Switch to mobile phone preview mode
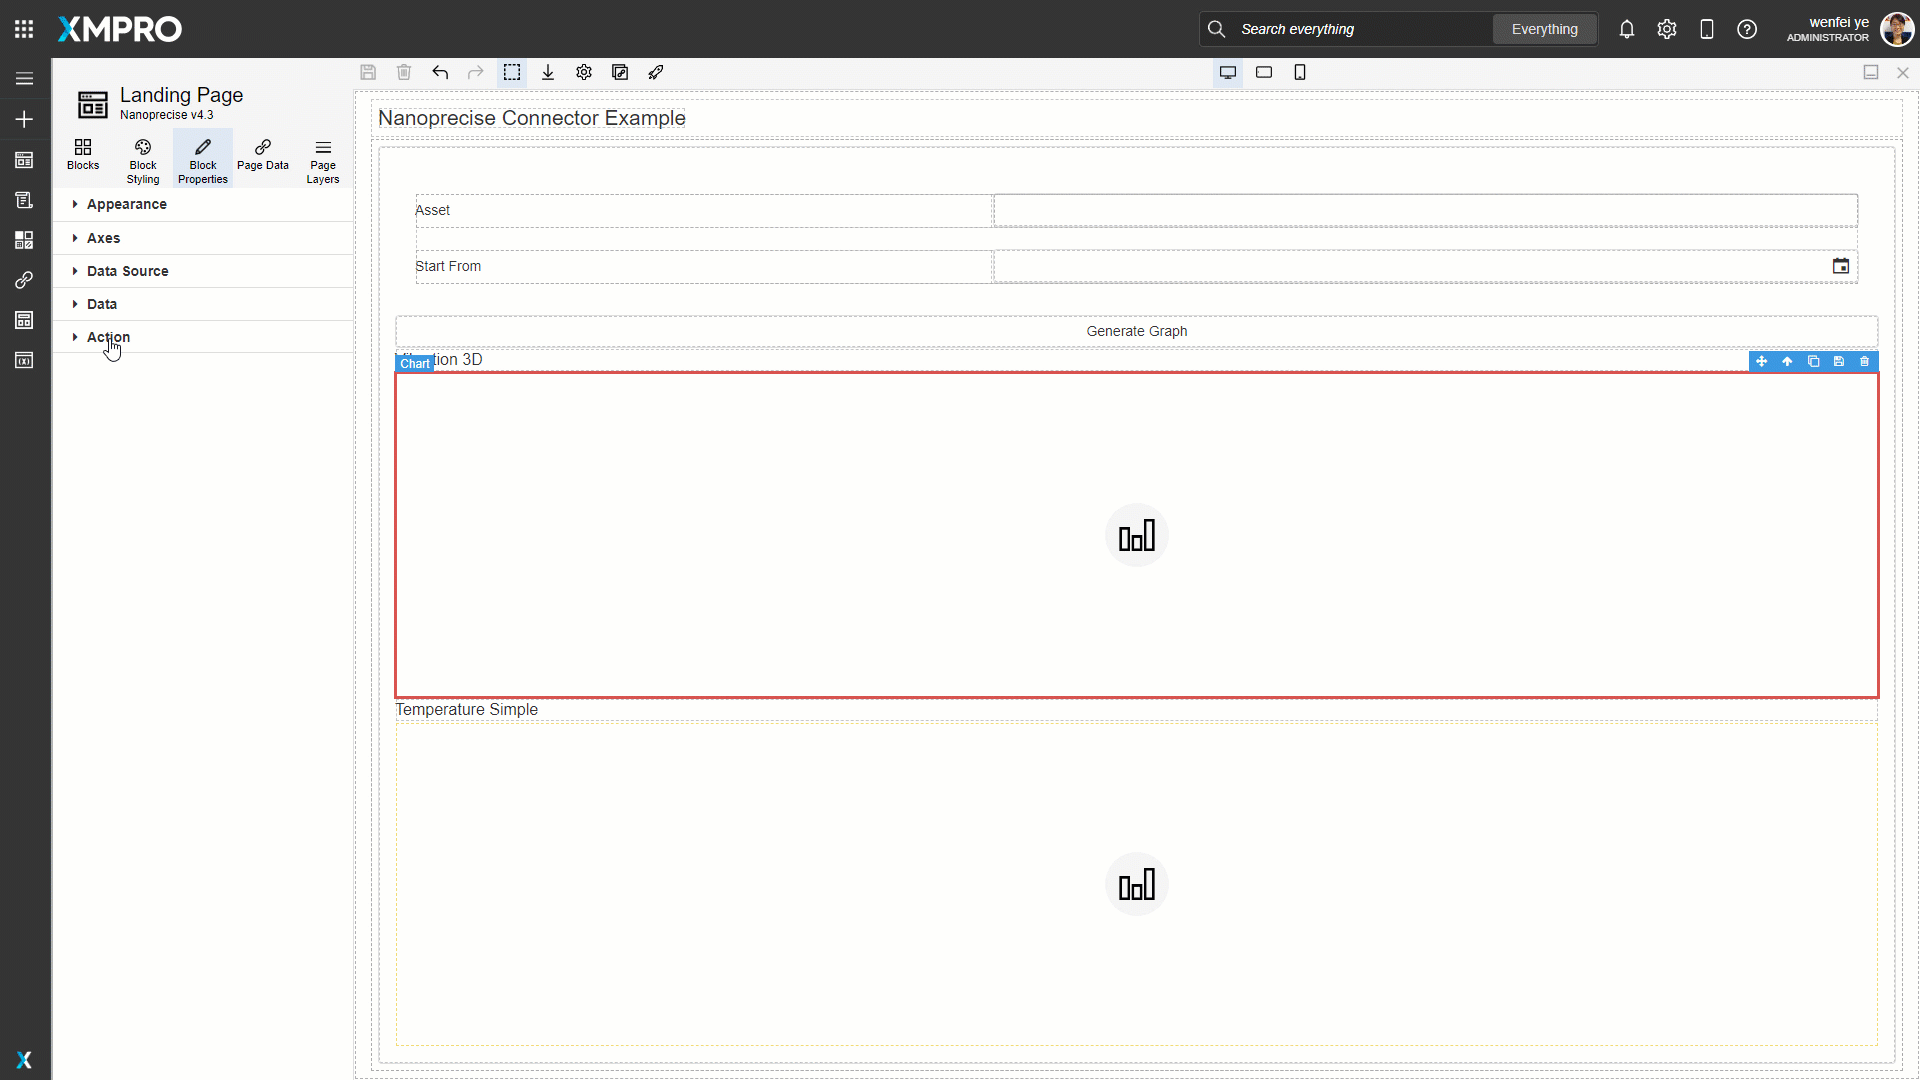 point(1300,72)
